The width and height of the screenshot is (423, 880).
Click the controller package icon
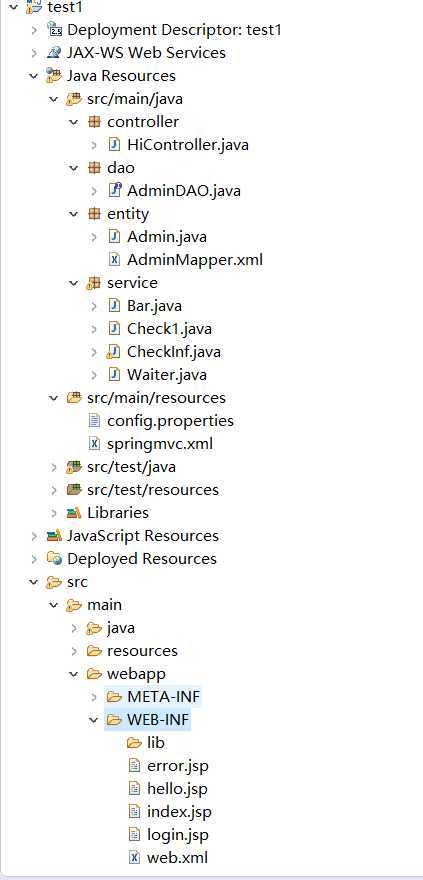[x=94, y=122]
